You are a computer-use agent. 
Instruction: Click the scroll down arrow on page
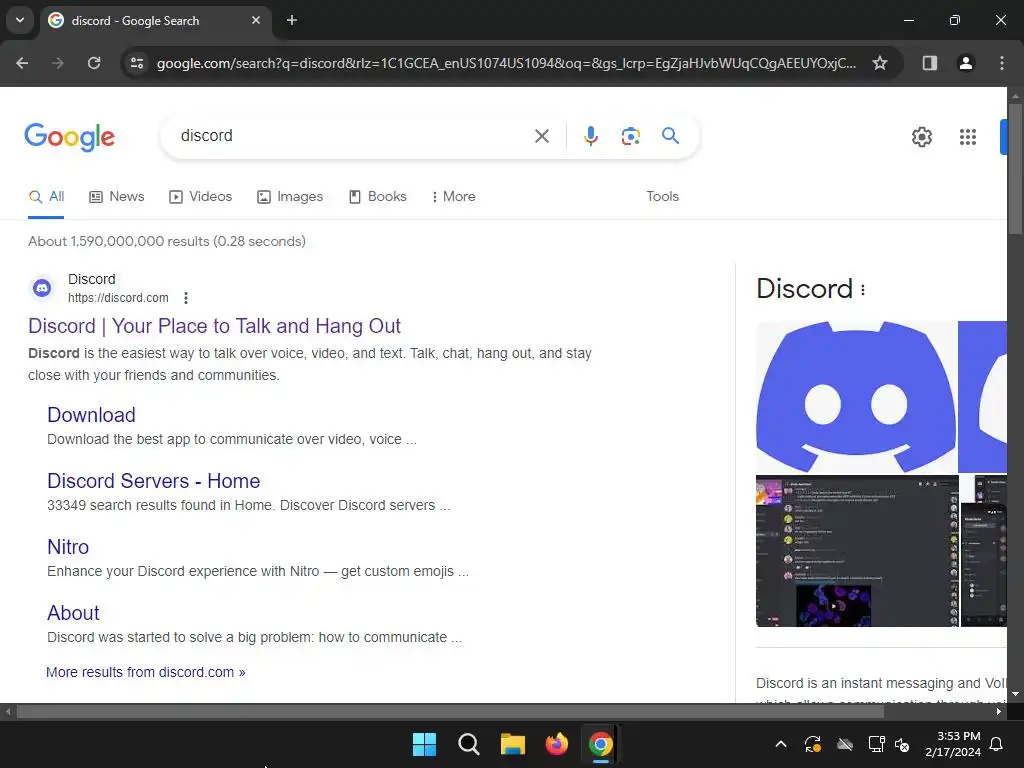tap(1015, 694)
